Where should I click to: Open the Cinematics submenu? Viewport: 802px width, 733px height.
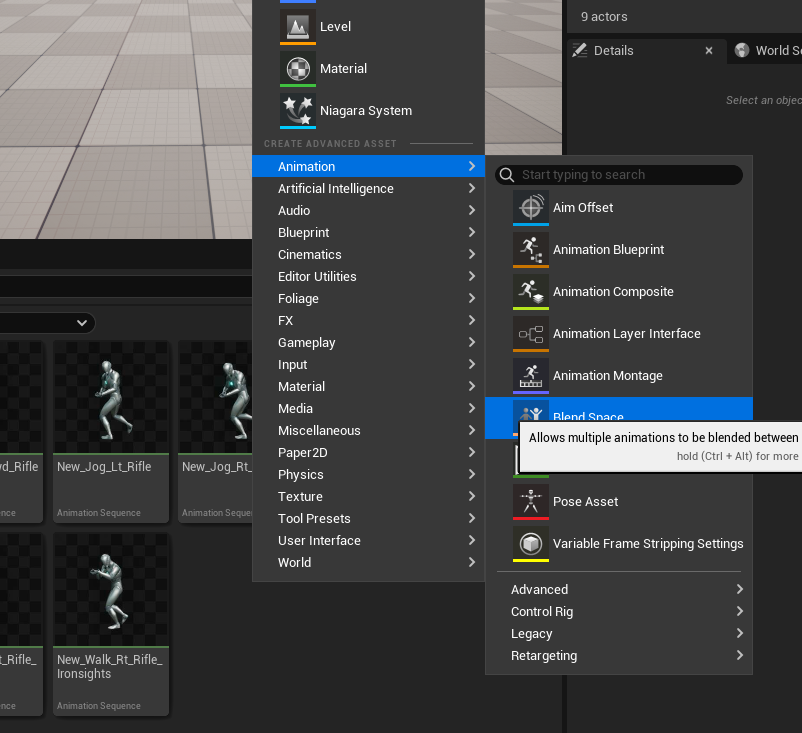point(368,254)
